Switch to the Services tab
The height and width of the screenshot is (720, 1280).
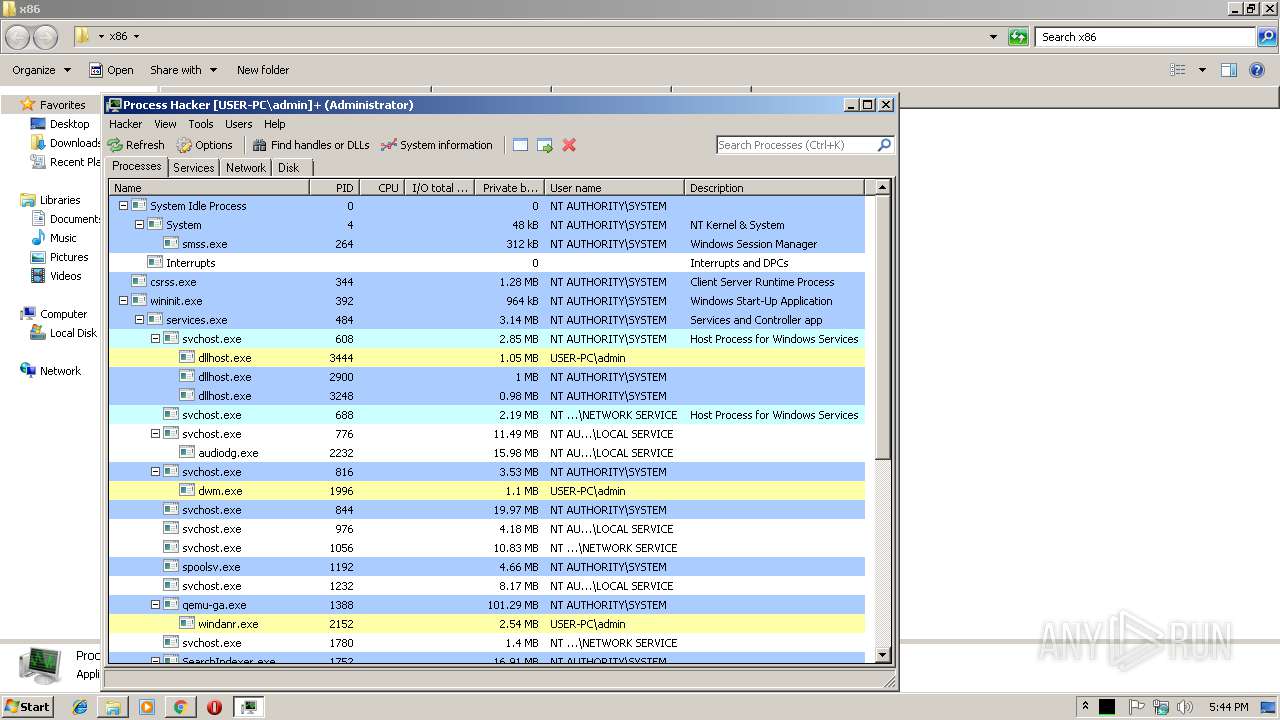194,168
